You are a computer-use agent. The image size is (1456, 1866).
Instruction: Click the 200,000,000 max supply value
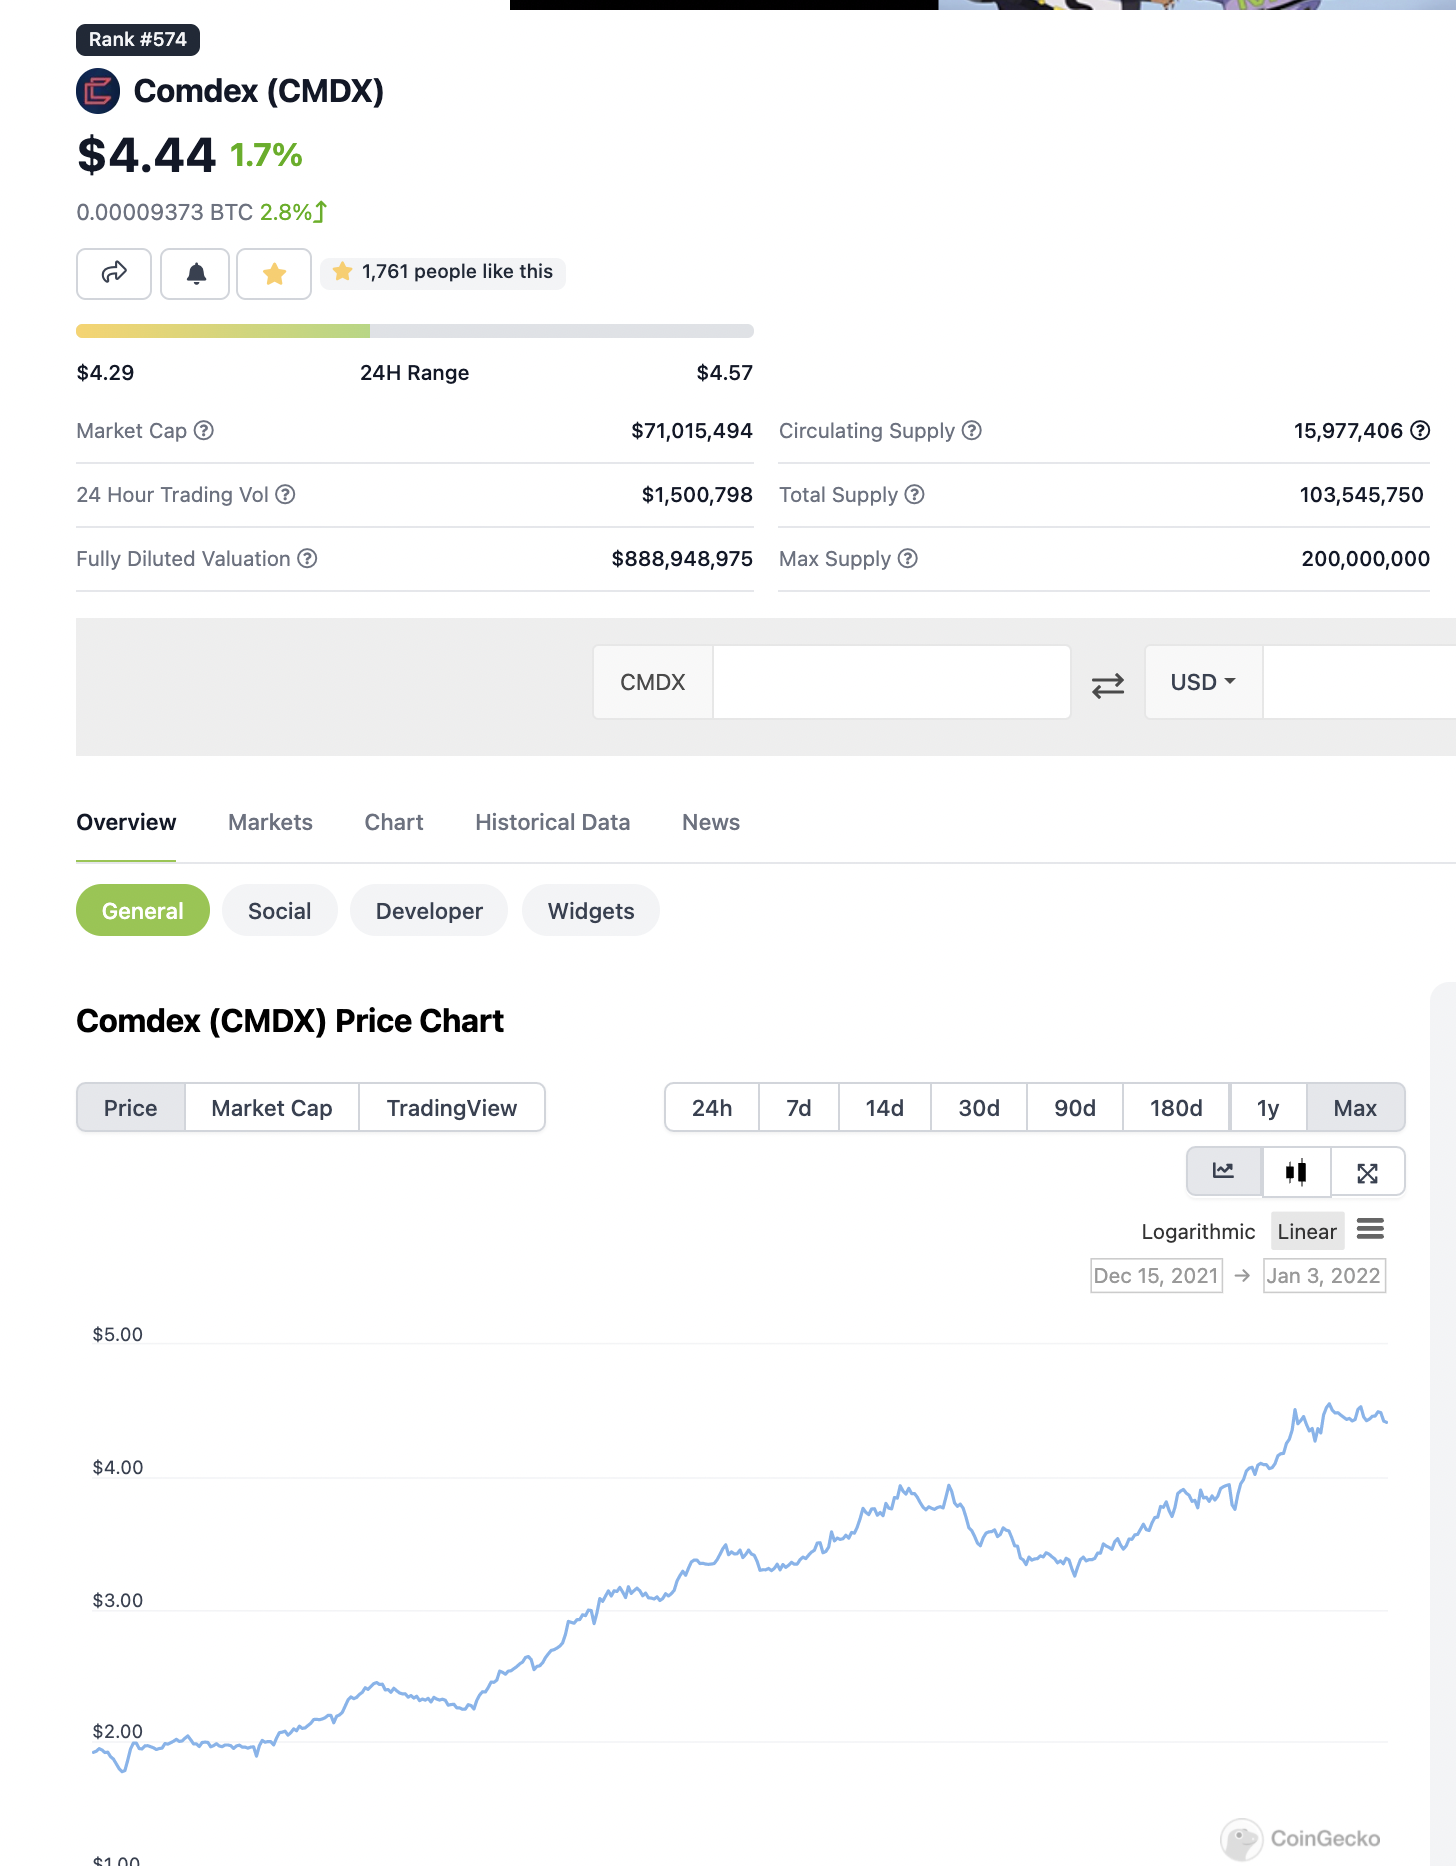[x=1365, y=559]
